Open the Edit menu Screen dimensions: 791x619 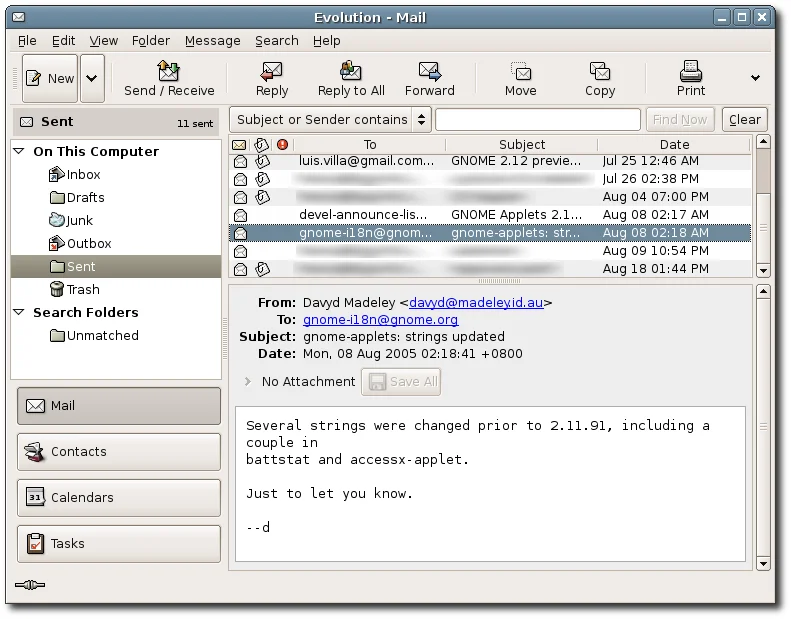(x=64, y=40)
